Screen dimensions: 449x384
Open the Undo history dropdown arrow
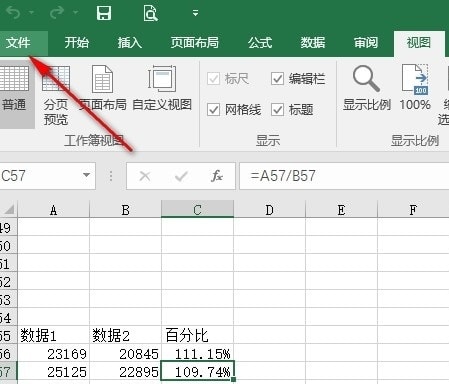point(32,13)
